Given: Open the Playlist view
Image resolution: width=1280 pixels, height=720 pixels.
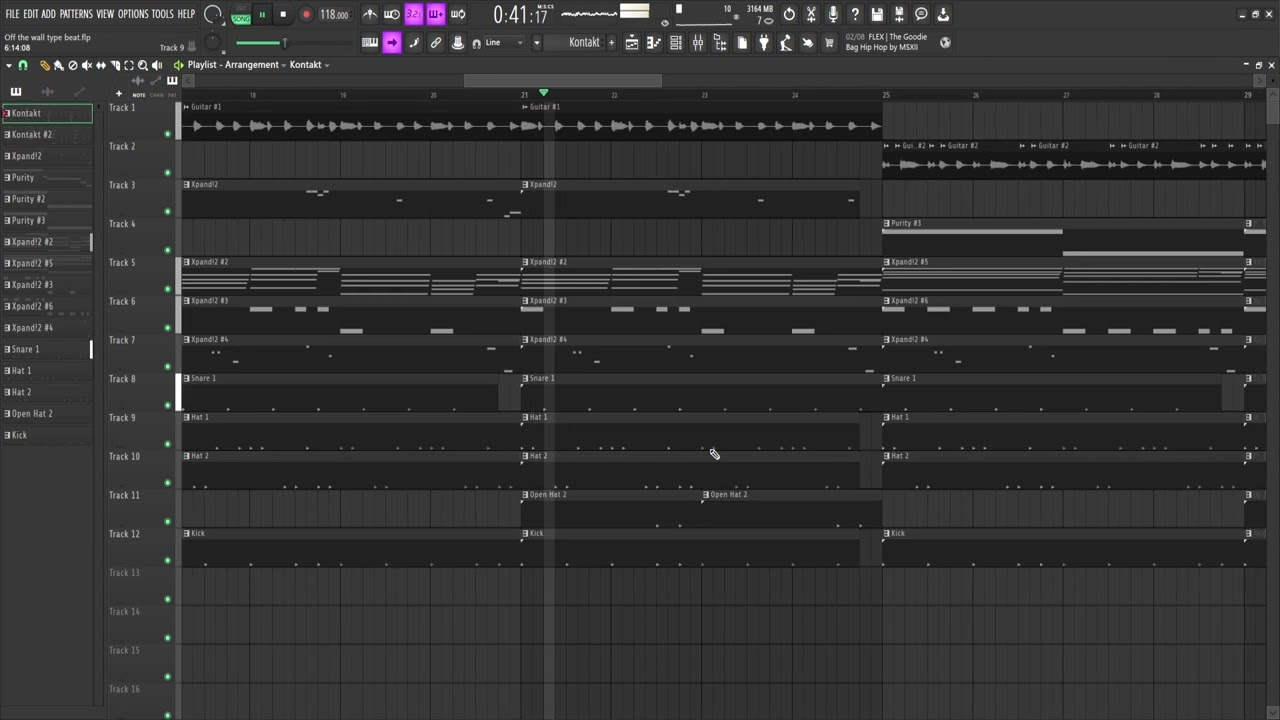Looking at the screenshot, I should click(x=632, y=43).
